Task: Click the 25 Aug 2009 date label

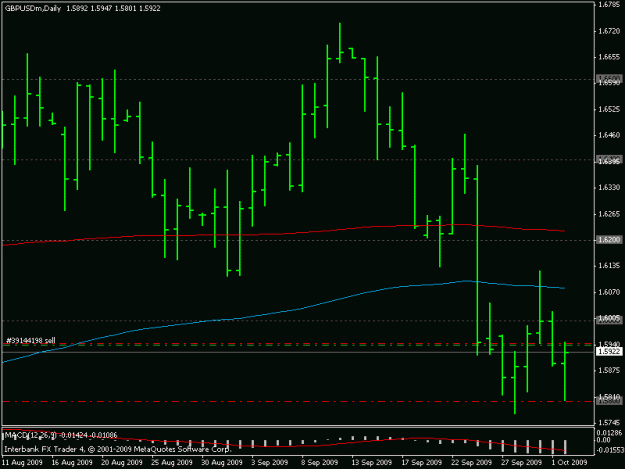Action: (x=172, y=462)
